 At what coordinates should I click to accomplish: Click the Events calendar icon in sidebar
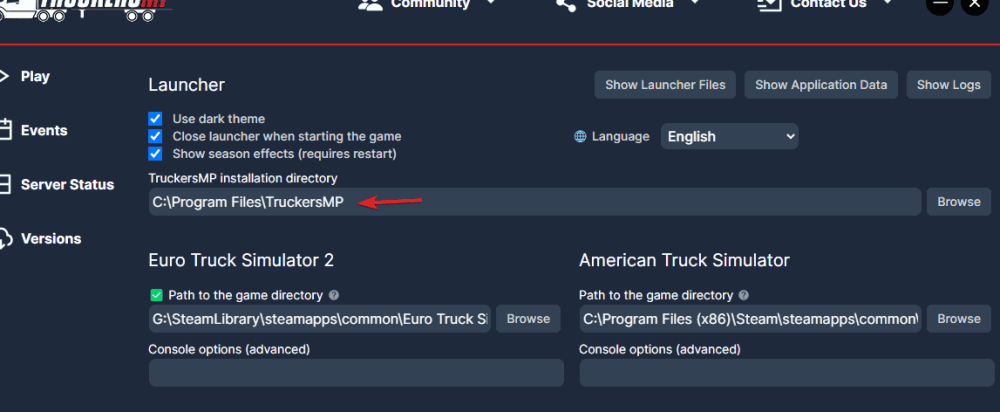coord(5,130)
